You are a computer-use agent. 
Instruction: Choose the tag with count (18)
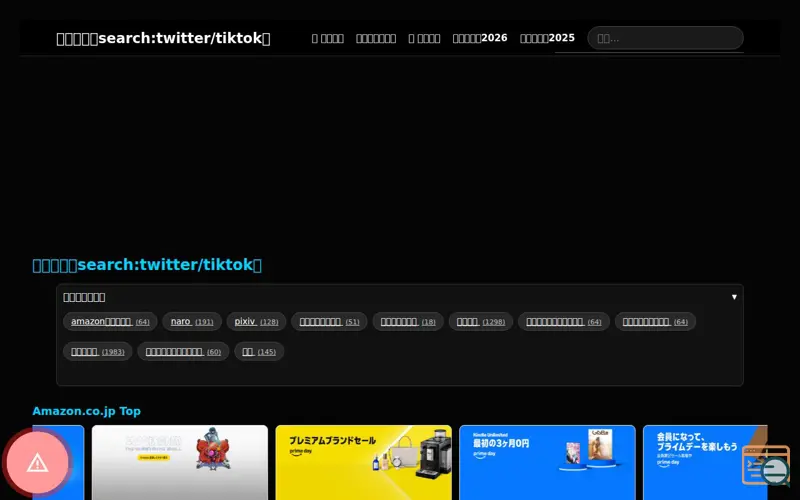tap(408, 321)
